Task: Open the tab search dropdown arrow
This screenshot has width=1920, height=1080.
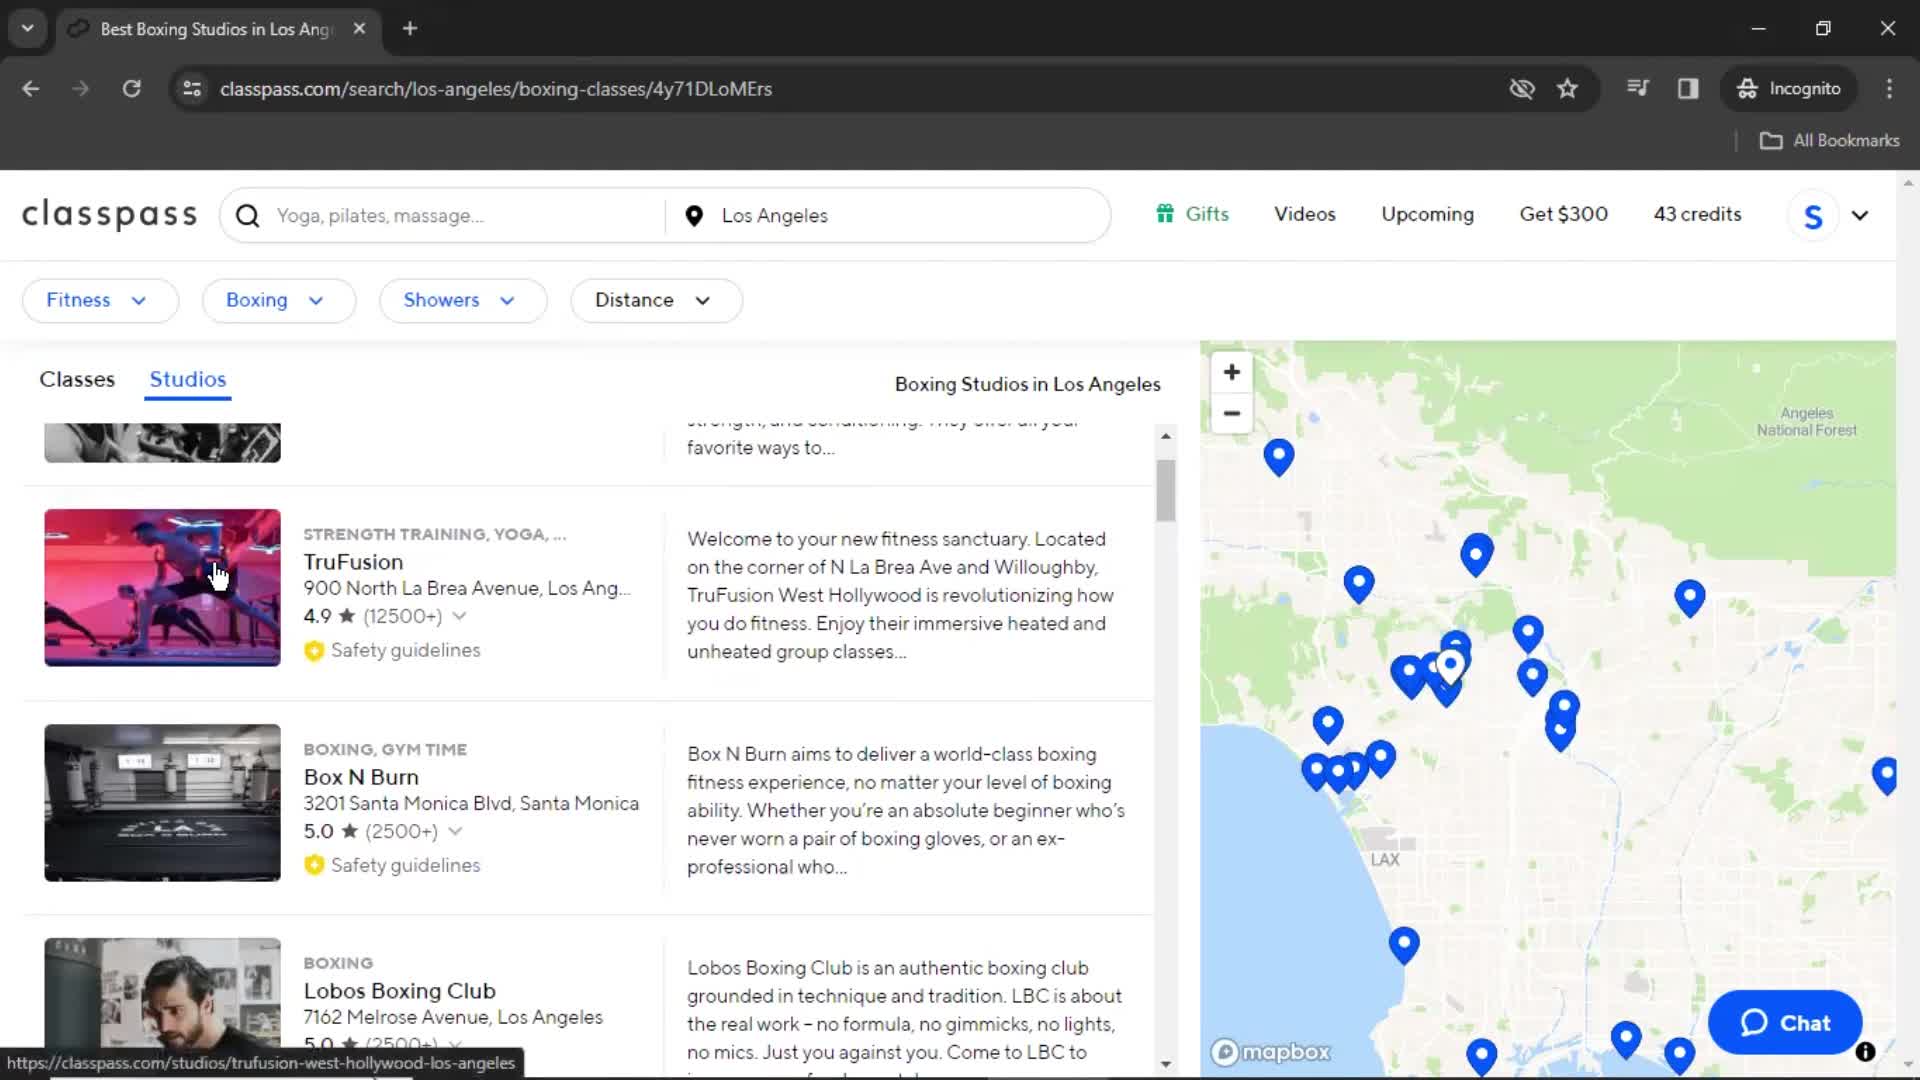Action: click(28, 29)
